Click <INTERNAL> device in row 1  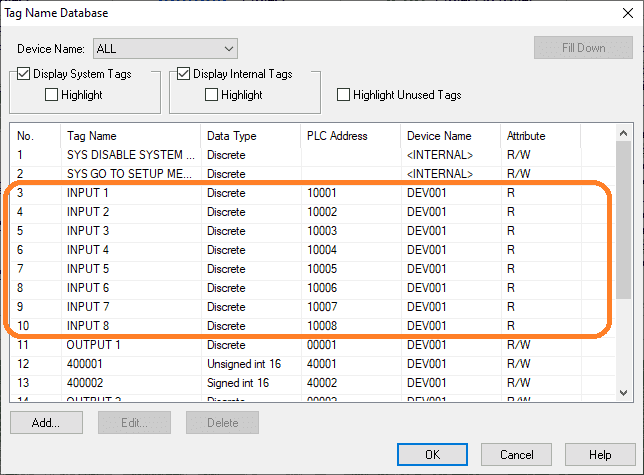[x=440, y=155]
